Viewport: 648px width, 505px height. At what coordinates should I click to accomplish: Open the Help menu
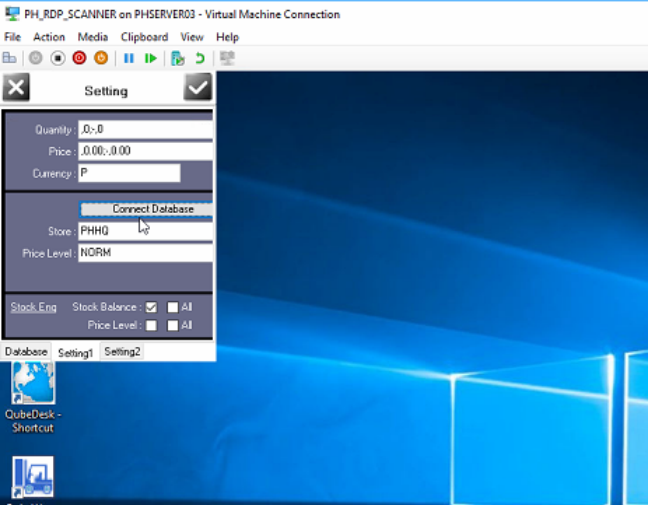click(x=227, y=37)
